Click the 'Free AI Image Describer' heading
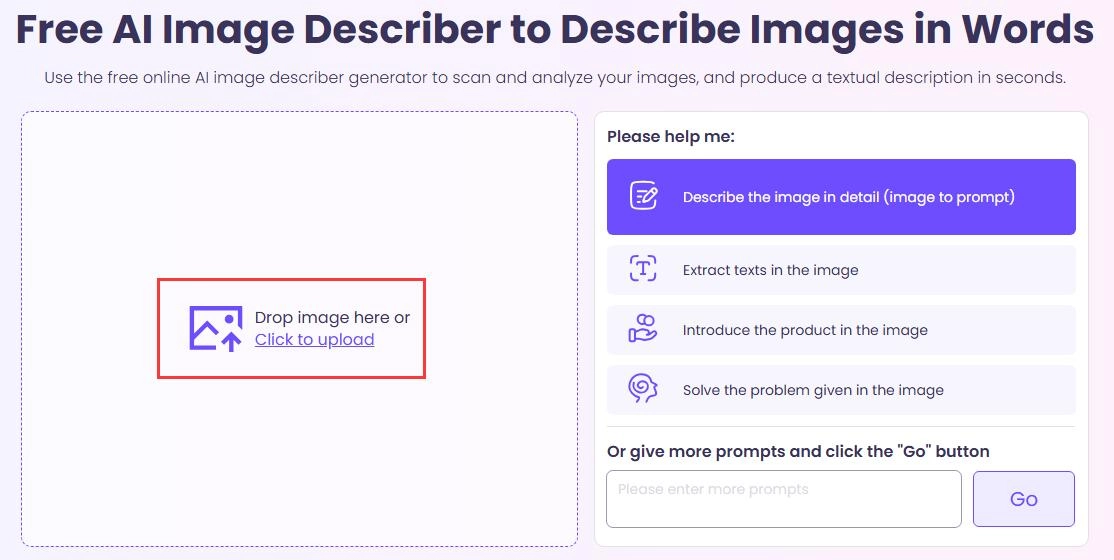The image size is (1114, 560). click(554, 30)
